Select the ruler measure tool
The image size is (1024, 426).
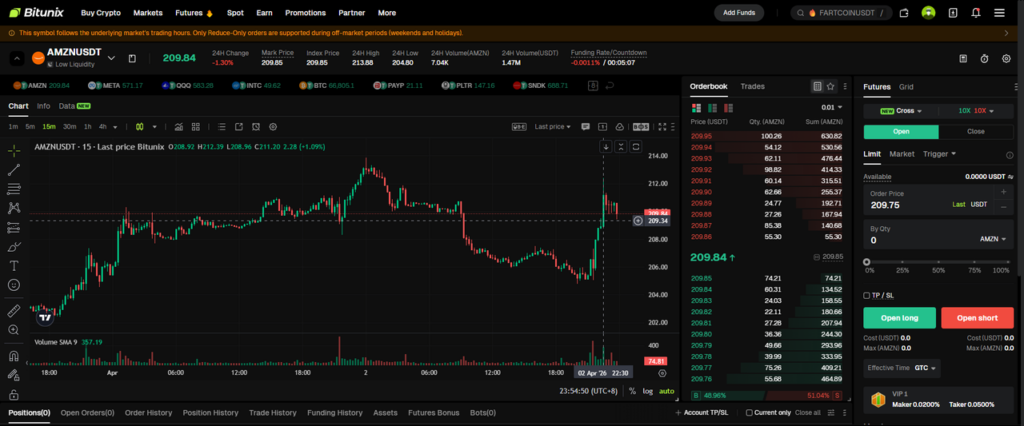point(14,310)
